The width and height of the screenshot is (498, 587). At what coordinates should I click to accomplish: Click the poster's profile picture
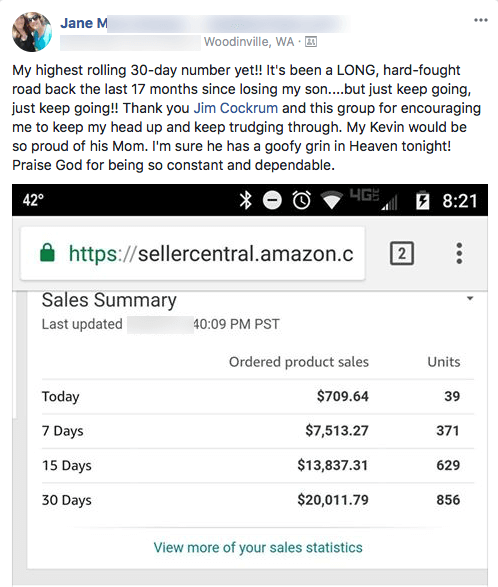[32, 32]
